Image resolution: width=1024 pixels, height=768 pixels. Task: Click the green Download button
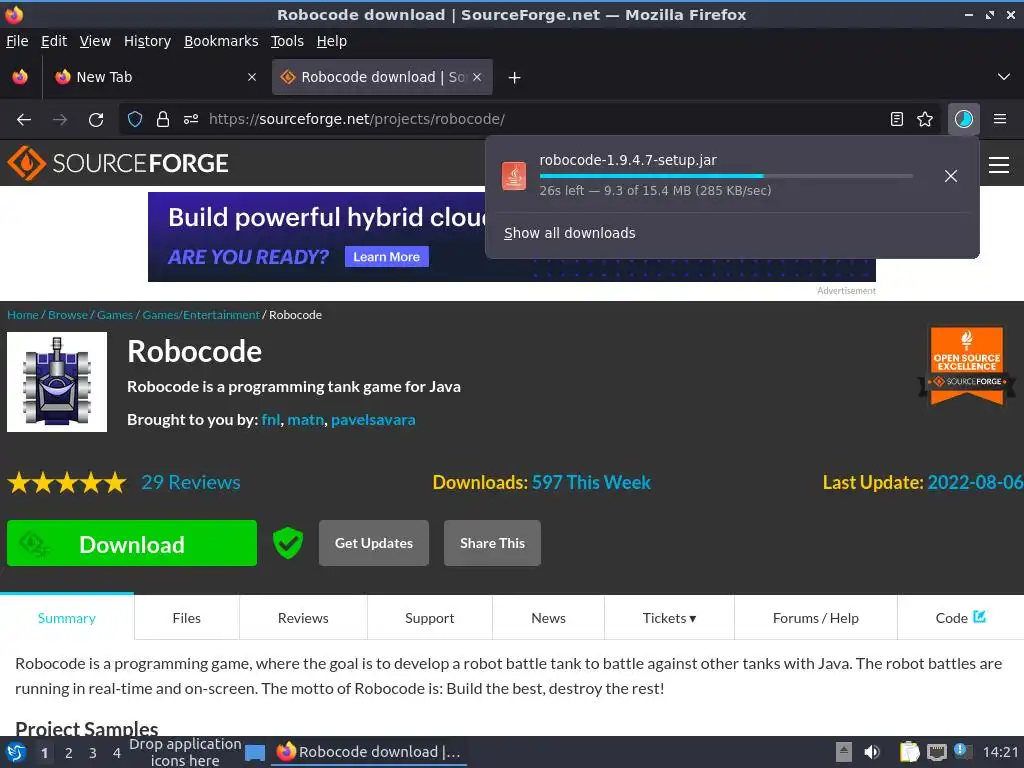132,543
